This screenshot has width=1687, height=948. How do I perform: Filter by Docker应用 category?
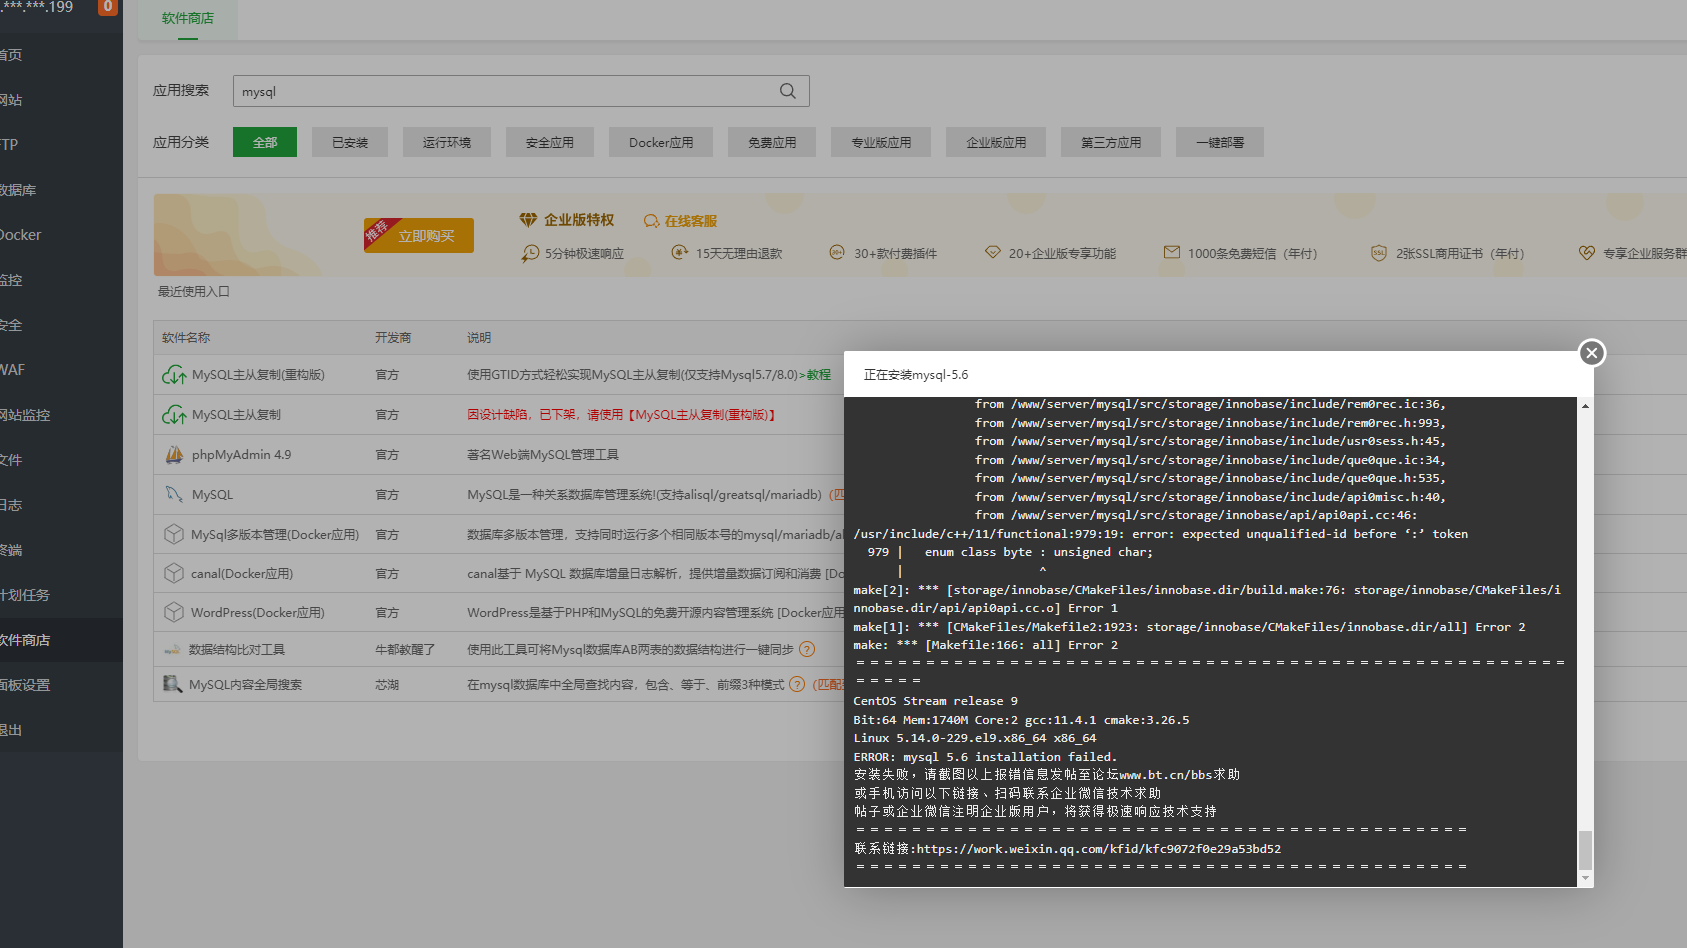tap(661, 142)
